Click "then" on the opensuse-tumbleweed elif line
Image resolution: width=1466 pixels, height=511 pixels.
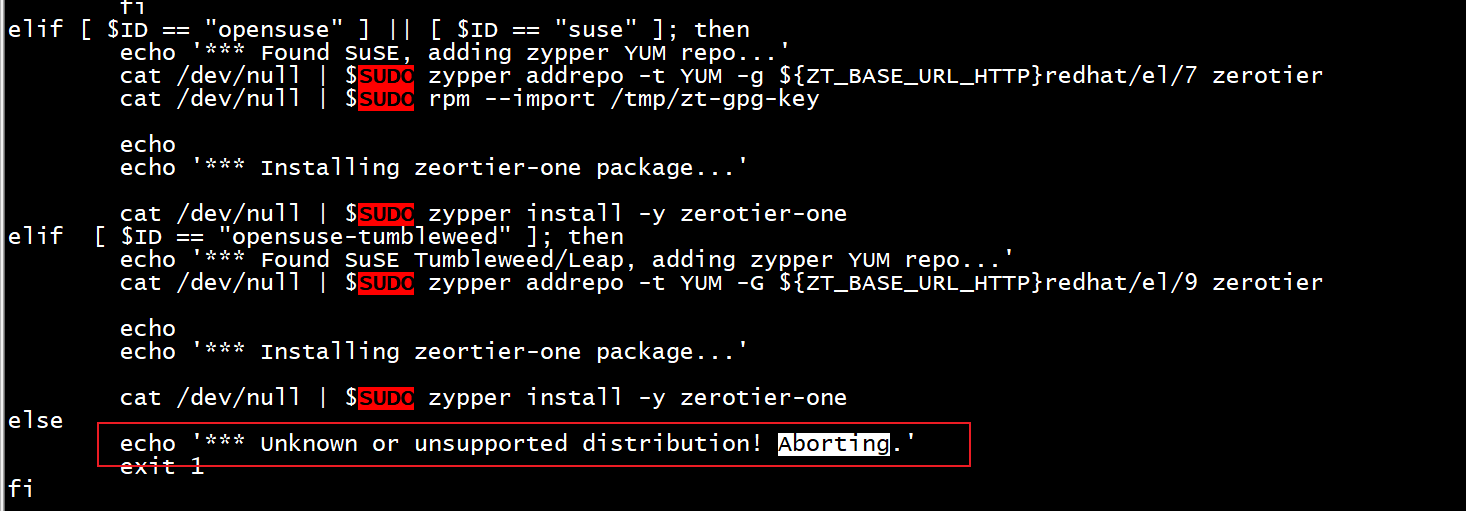(x=595, y=237)
